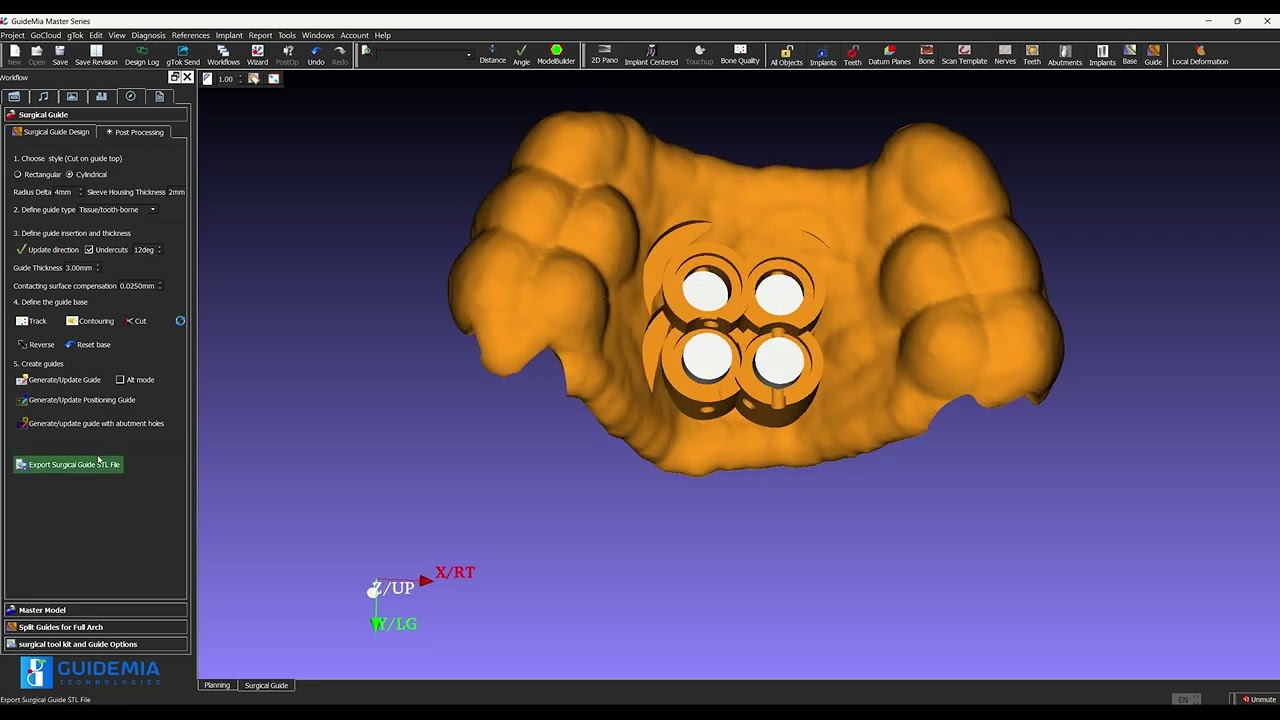
Task: Click the Contouring button
Action: tap(90, 321)
